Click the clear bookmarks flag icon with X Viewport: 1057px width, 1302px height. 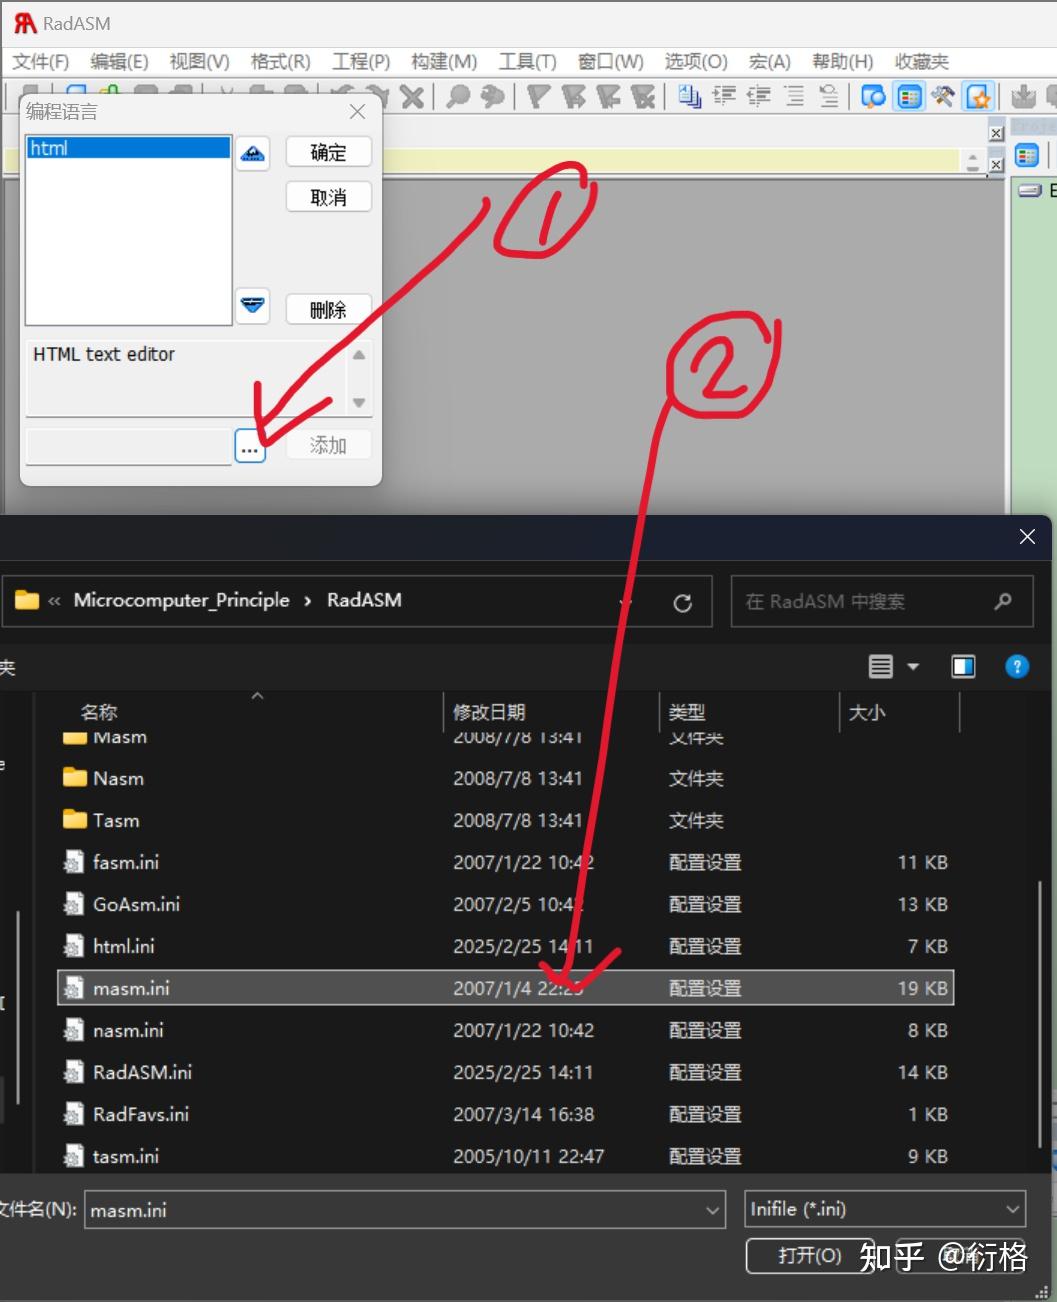643,96
